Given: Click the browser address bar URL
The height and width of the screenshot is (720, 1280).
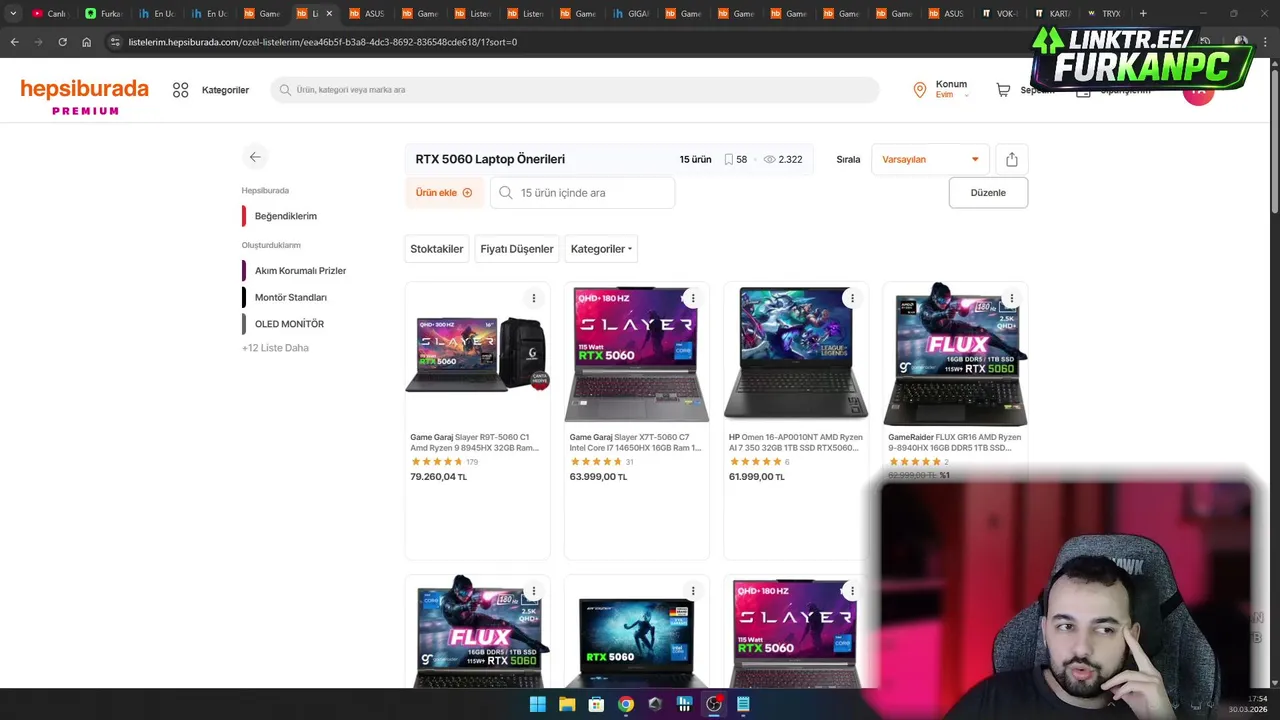Looking at the screenshot, I should 322,42.
